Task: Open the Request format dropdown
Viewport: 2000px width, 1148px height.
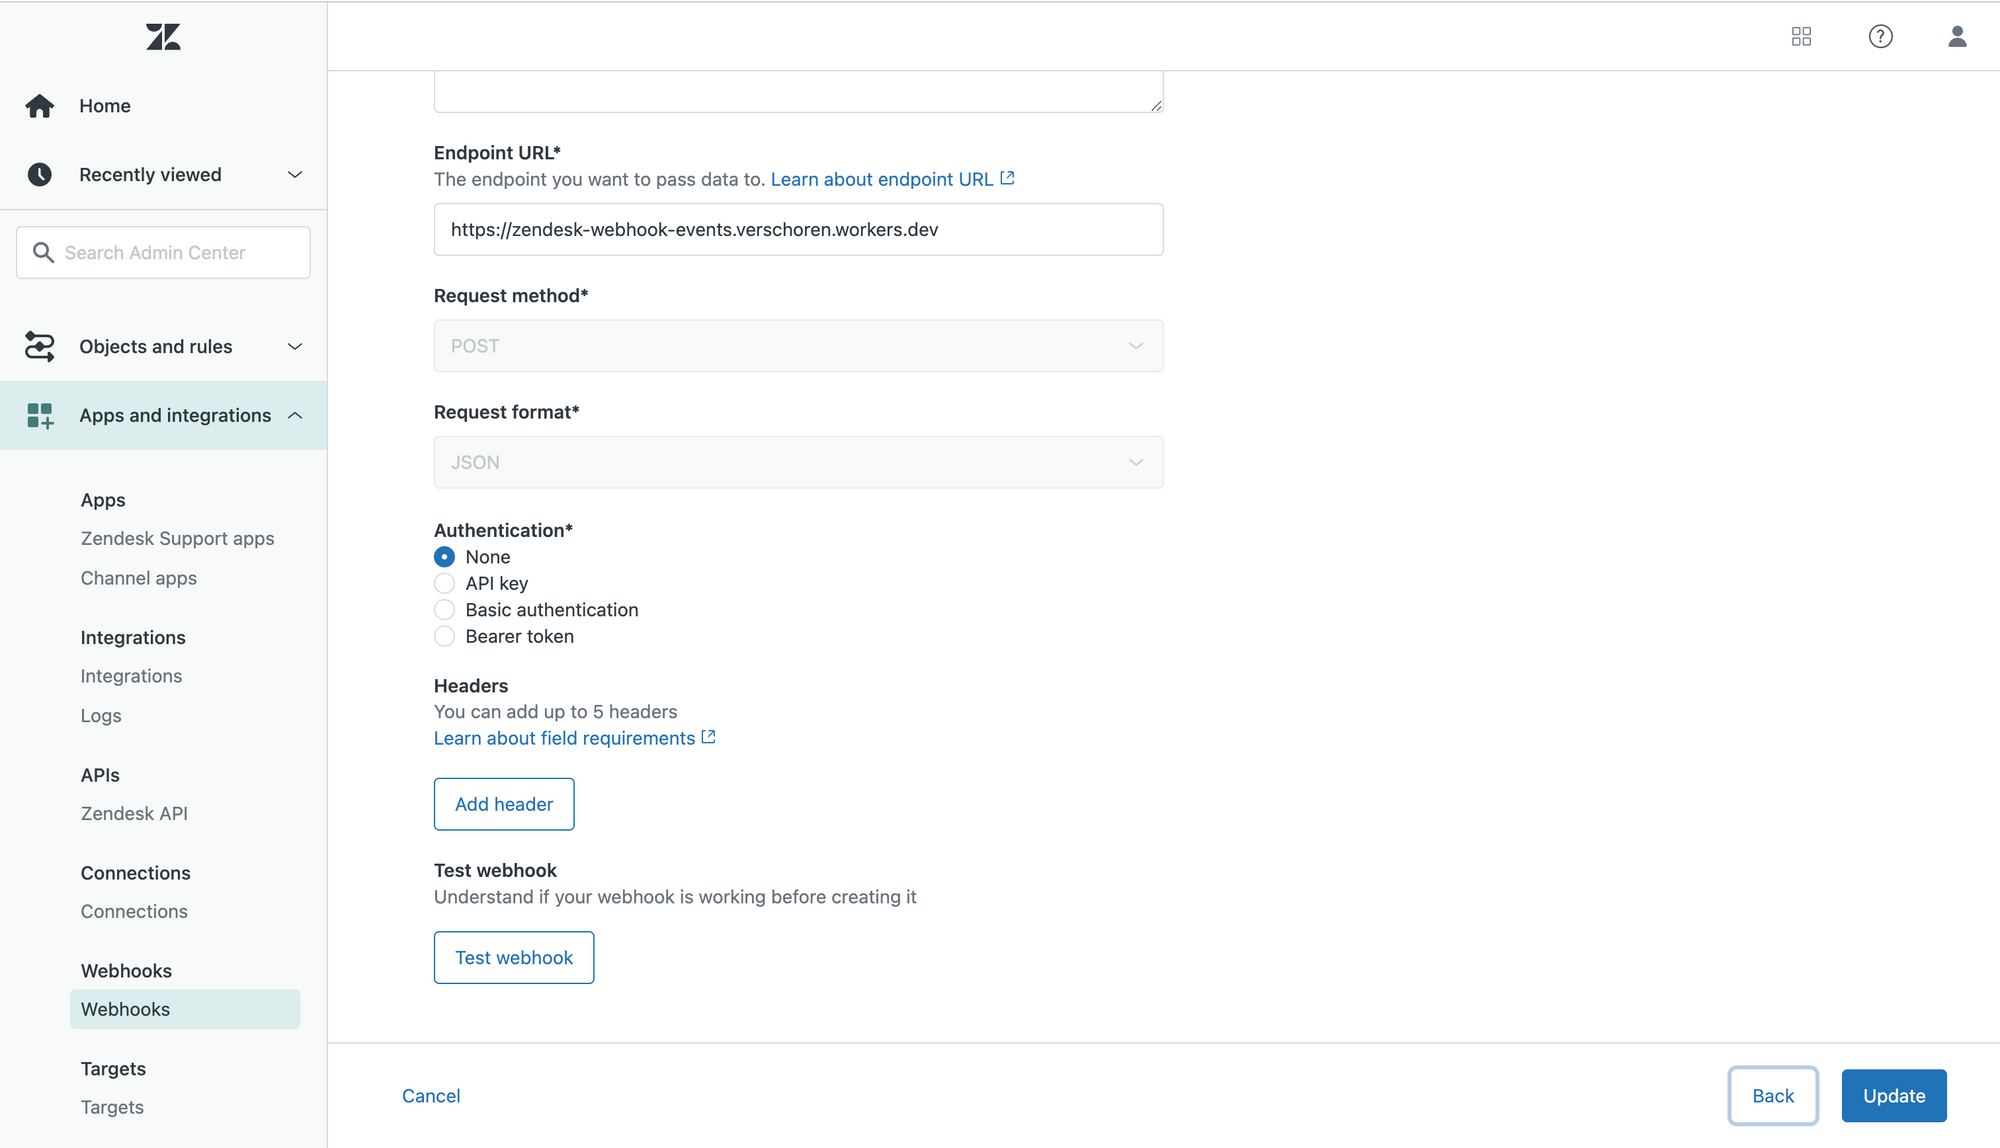Action: click(798, 463)
